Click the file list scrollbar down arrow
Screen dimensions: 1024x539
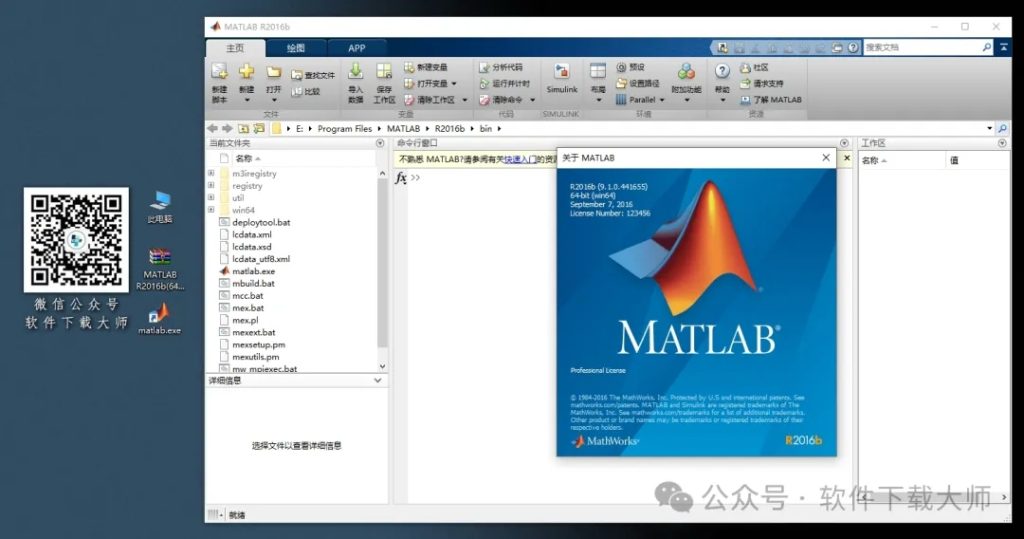[382, 367]
